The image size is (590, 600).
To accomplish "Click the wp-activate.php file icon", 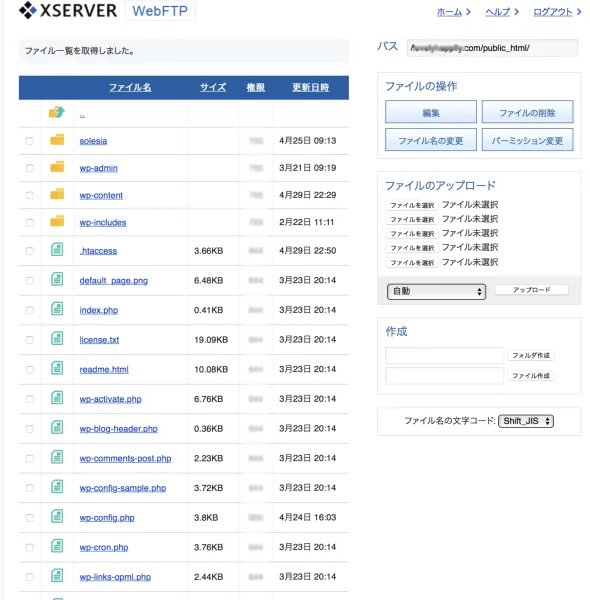I will tap(57, 398).
